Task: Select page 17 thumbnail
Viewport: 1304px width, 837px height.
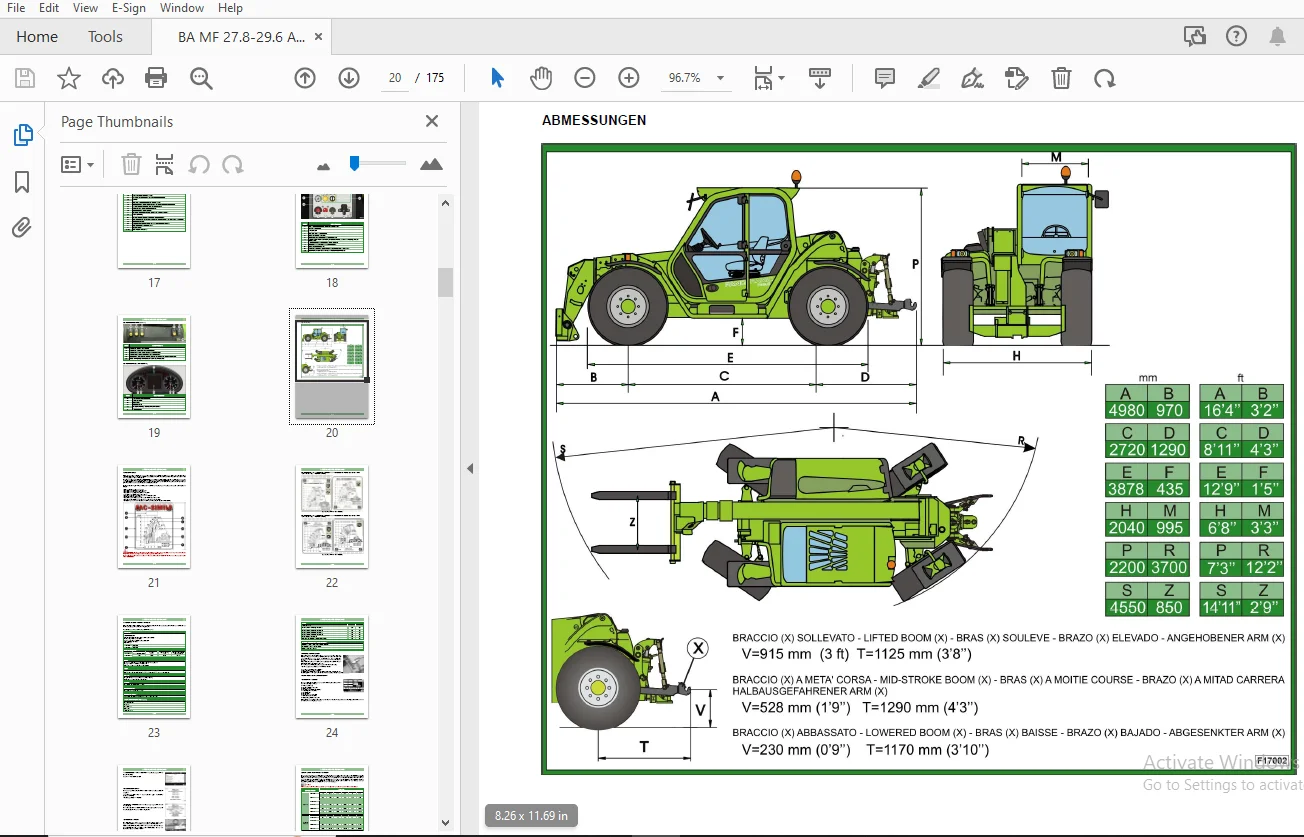Action: coord(154,231)
